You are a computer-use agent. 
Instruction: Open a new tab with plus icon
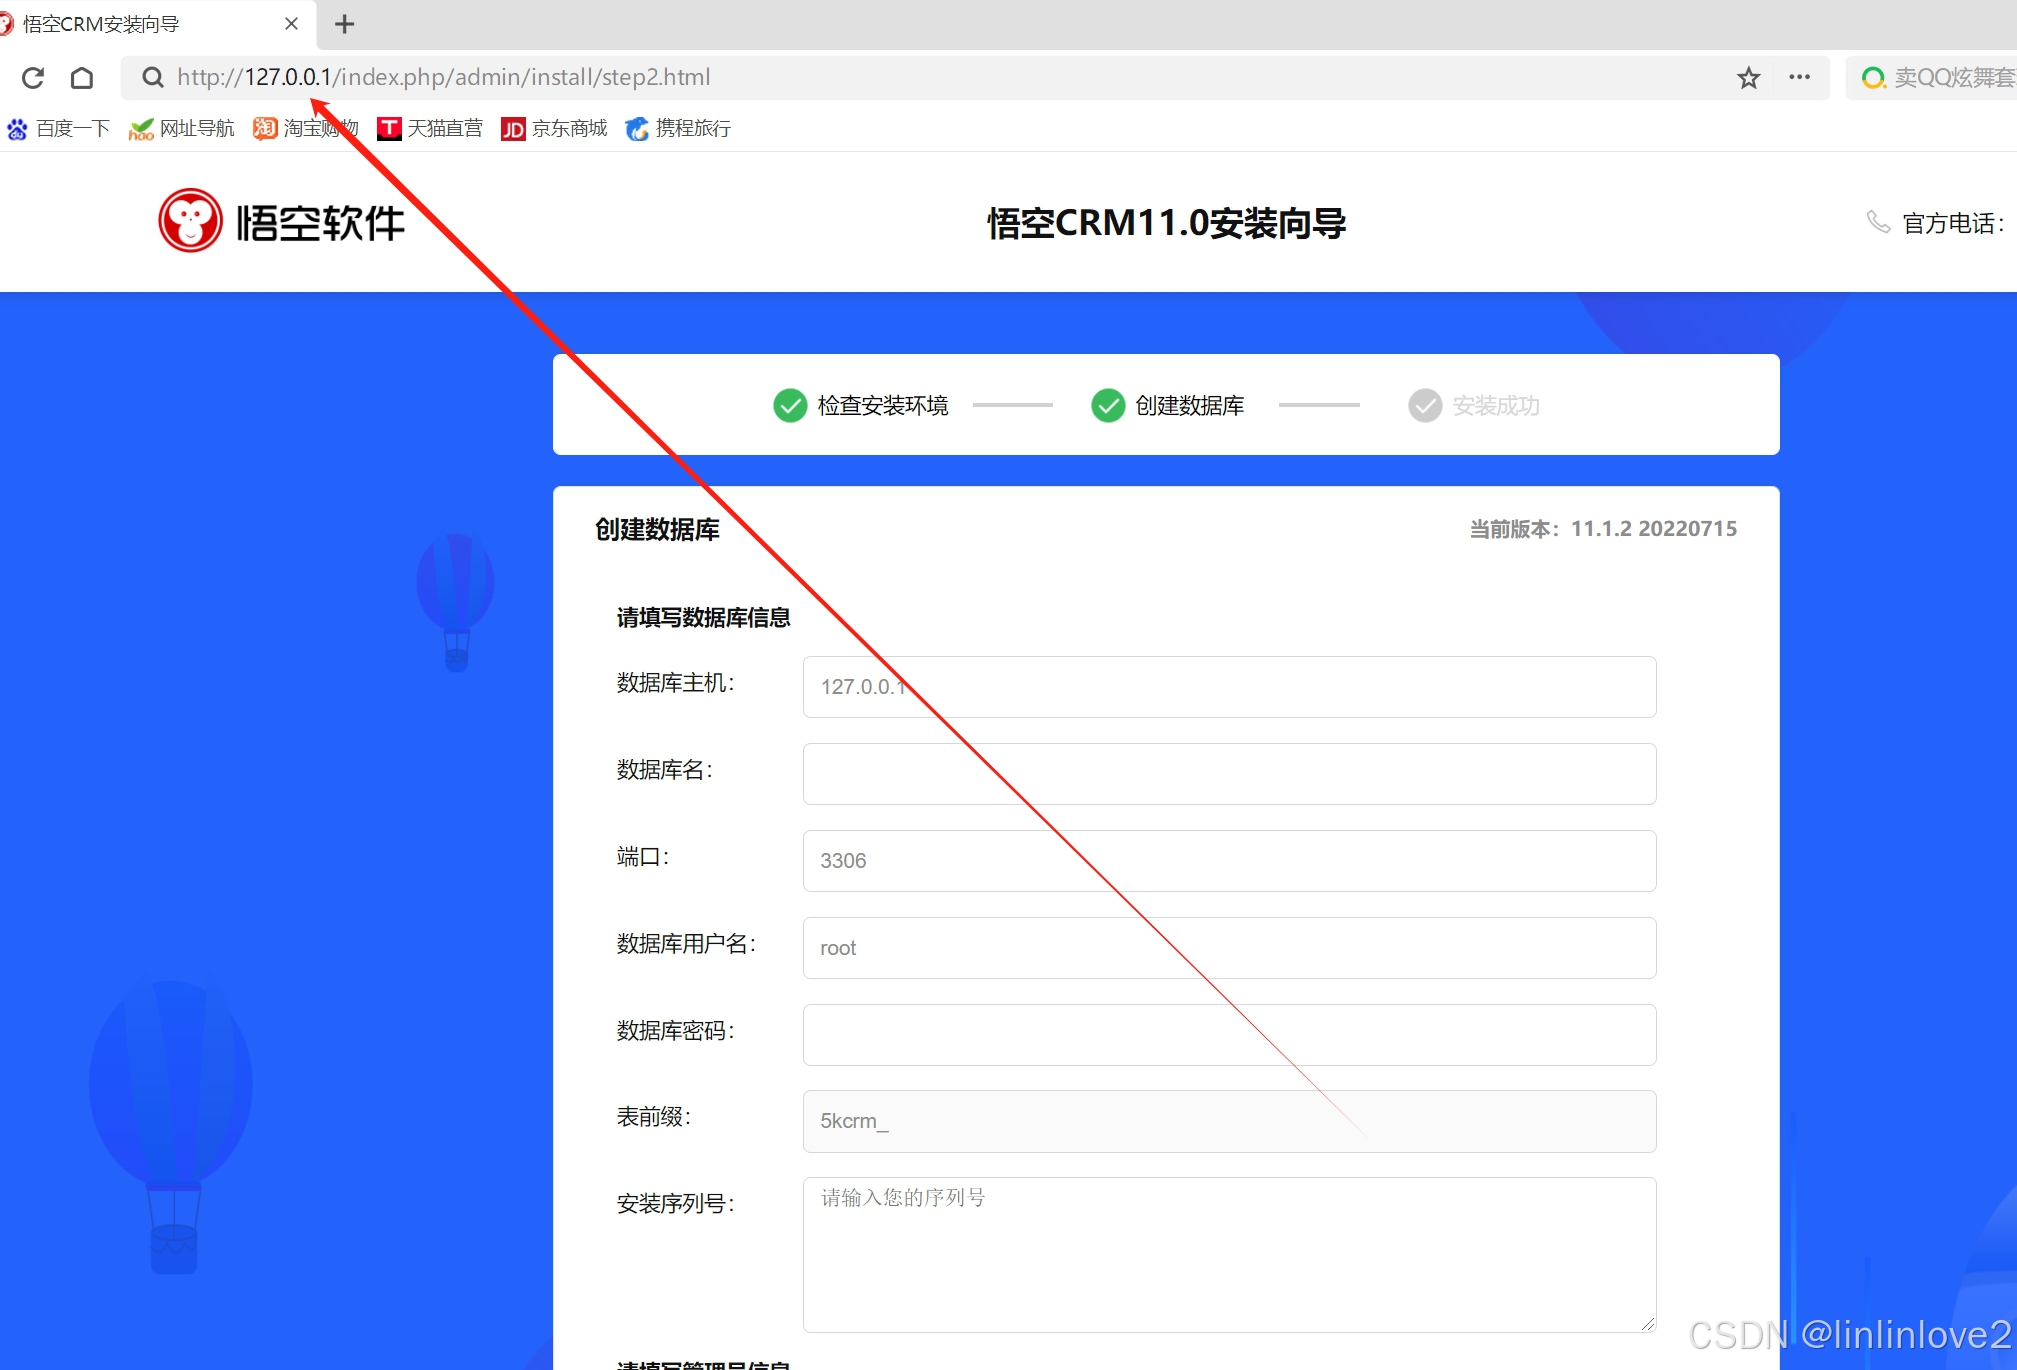pyautogui.click(x=345, y=24)
